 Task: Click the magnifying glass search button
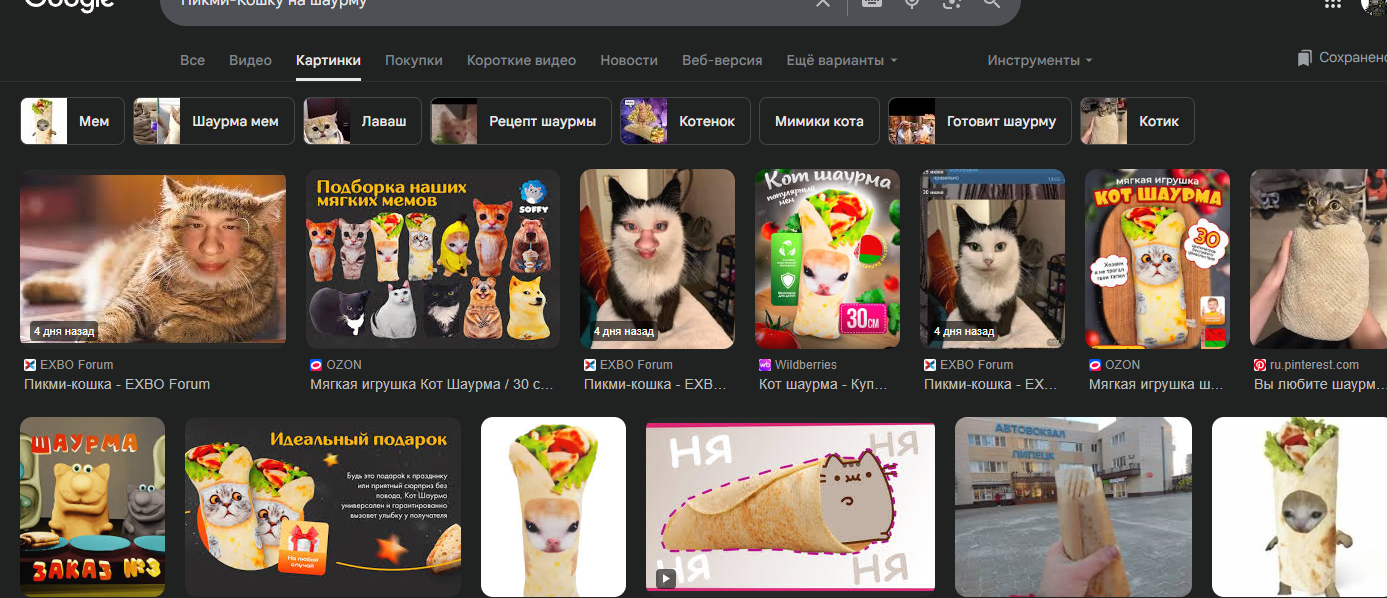(991, 4)
